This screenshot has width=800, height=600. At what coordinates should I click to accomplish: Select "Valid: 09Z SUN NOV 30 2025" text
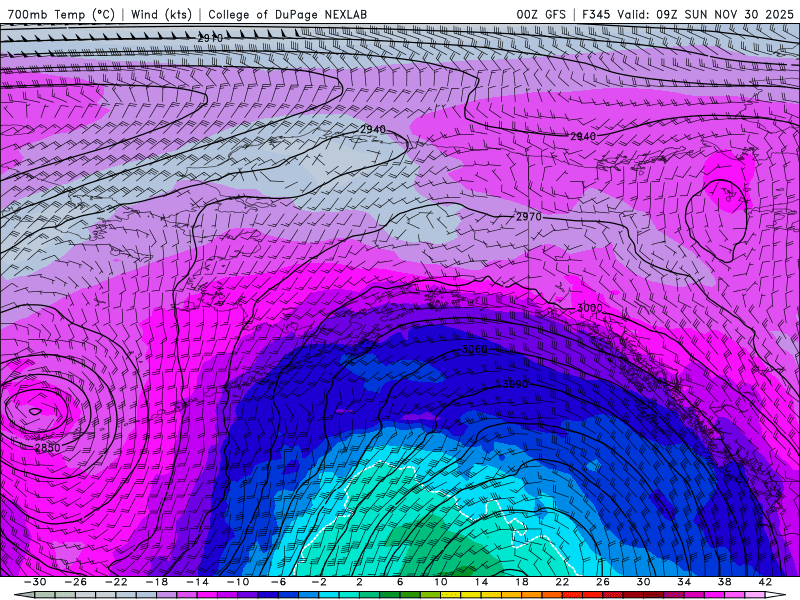(705, 14)
